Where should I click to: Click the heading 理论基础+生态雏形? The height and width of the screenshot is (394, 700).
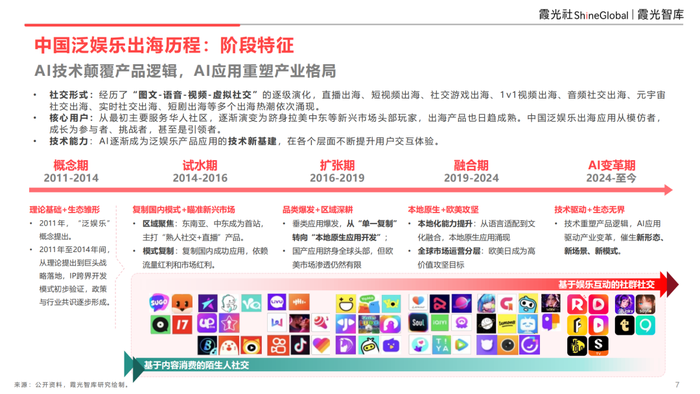click(65, 209)
